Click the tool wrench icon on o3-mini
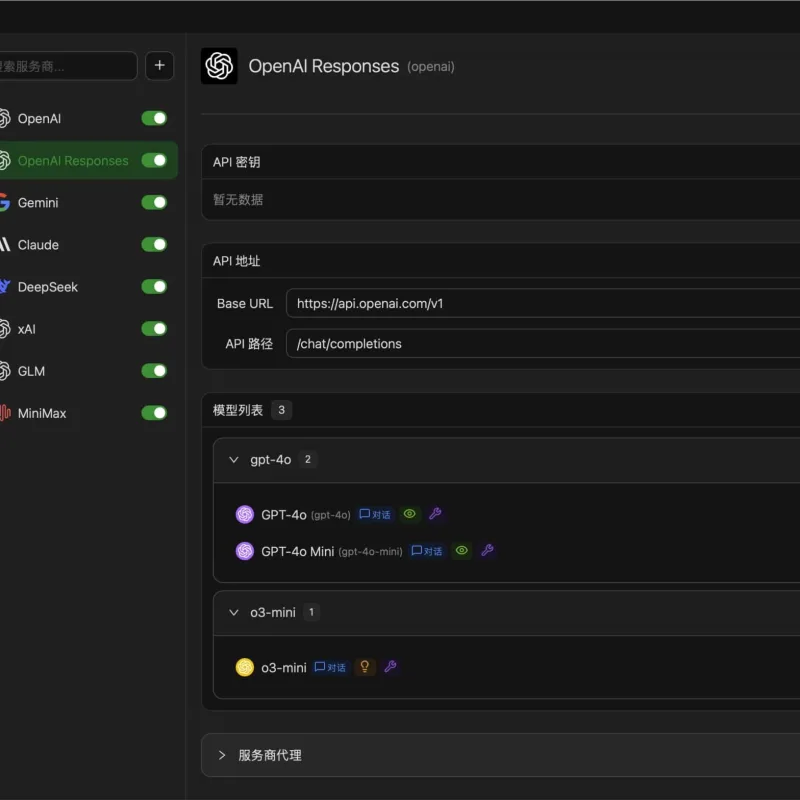 390,667
